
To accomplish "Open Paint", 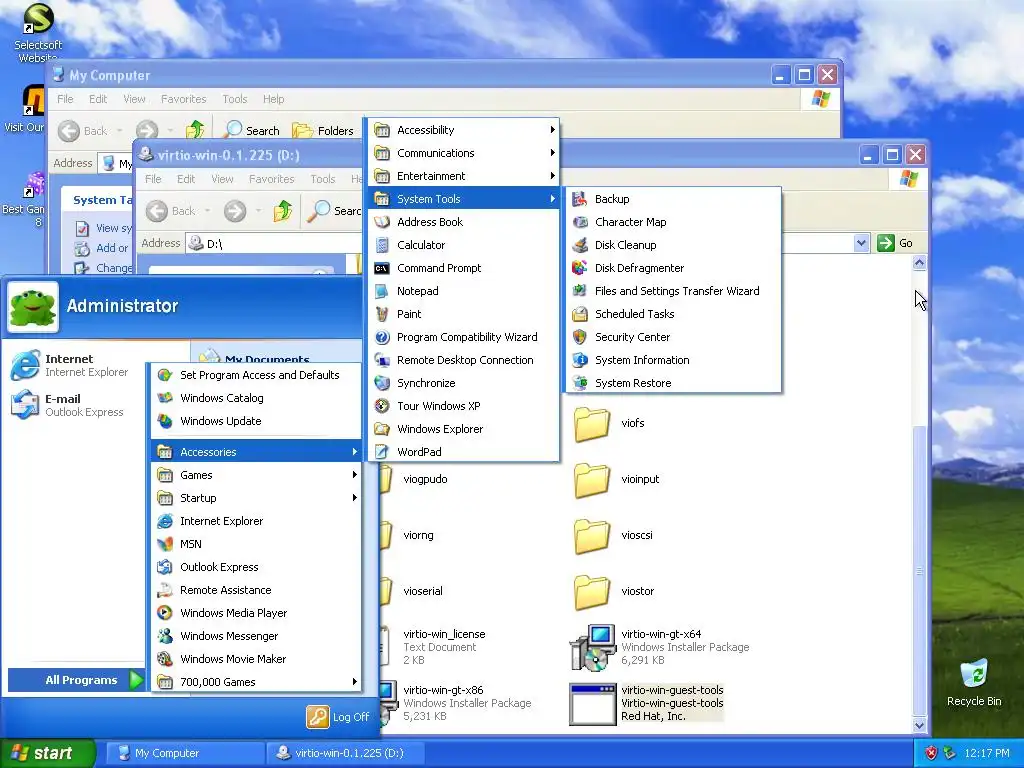I will point(464,314).
